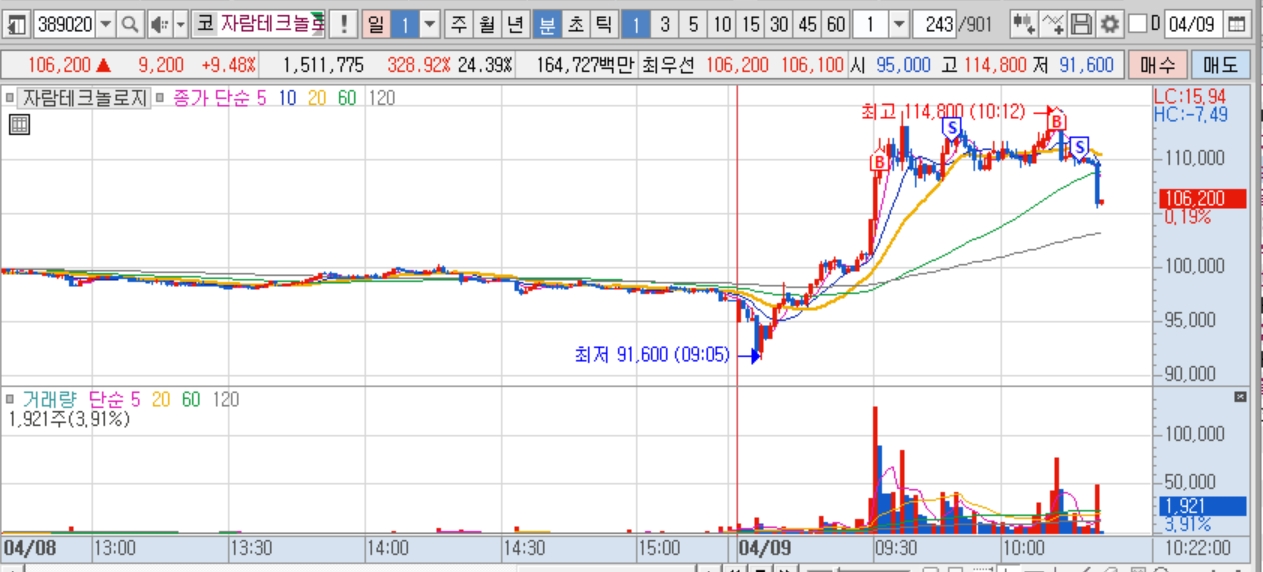Select the 분 (minute) chart period
This screenshot has height=572, width=1263.
coord(547,23)
